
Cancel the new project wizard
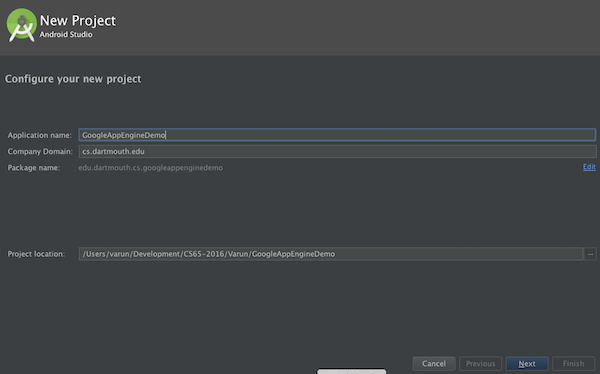pos(434,363)
